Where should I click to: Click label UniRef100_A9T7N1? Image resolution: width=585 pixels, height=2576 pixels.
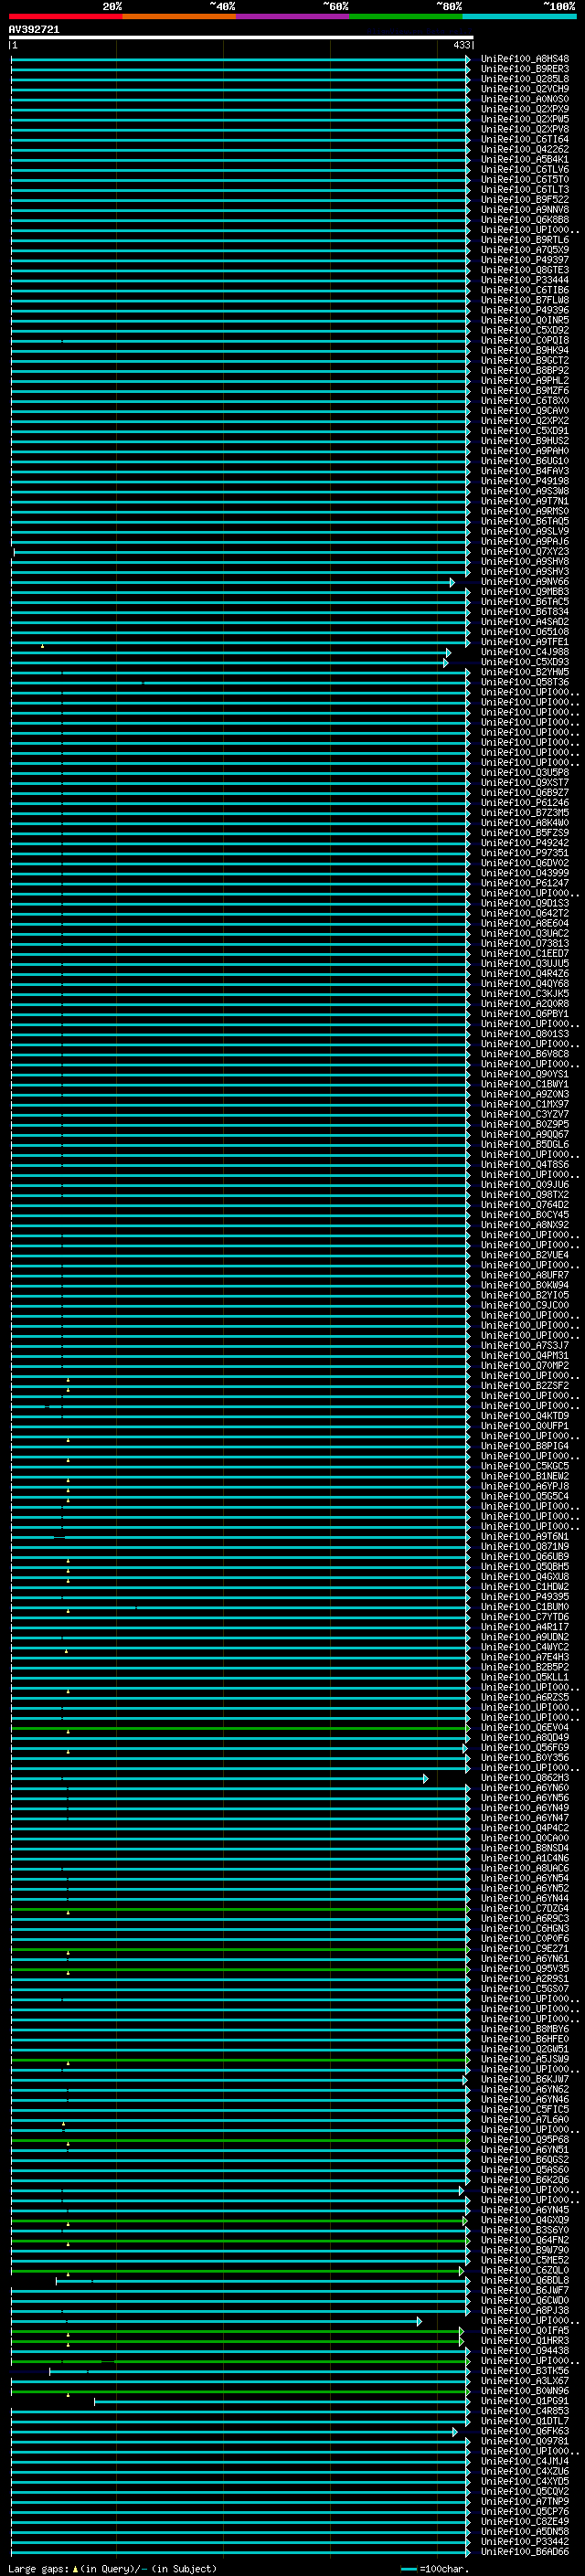525,502
